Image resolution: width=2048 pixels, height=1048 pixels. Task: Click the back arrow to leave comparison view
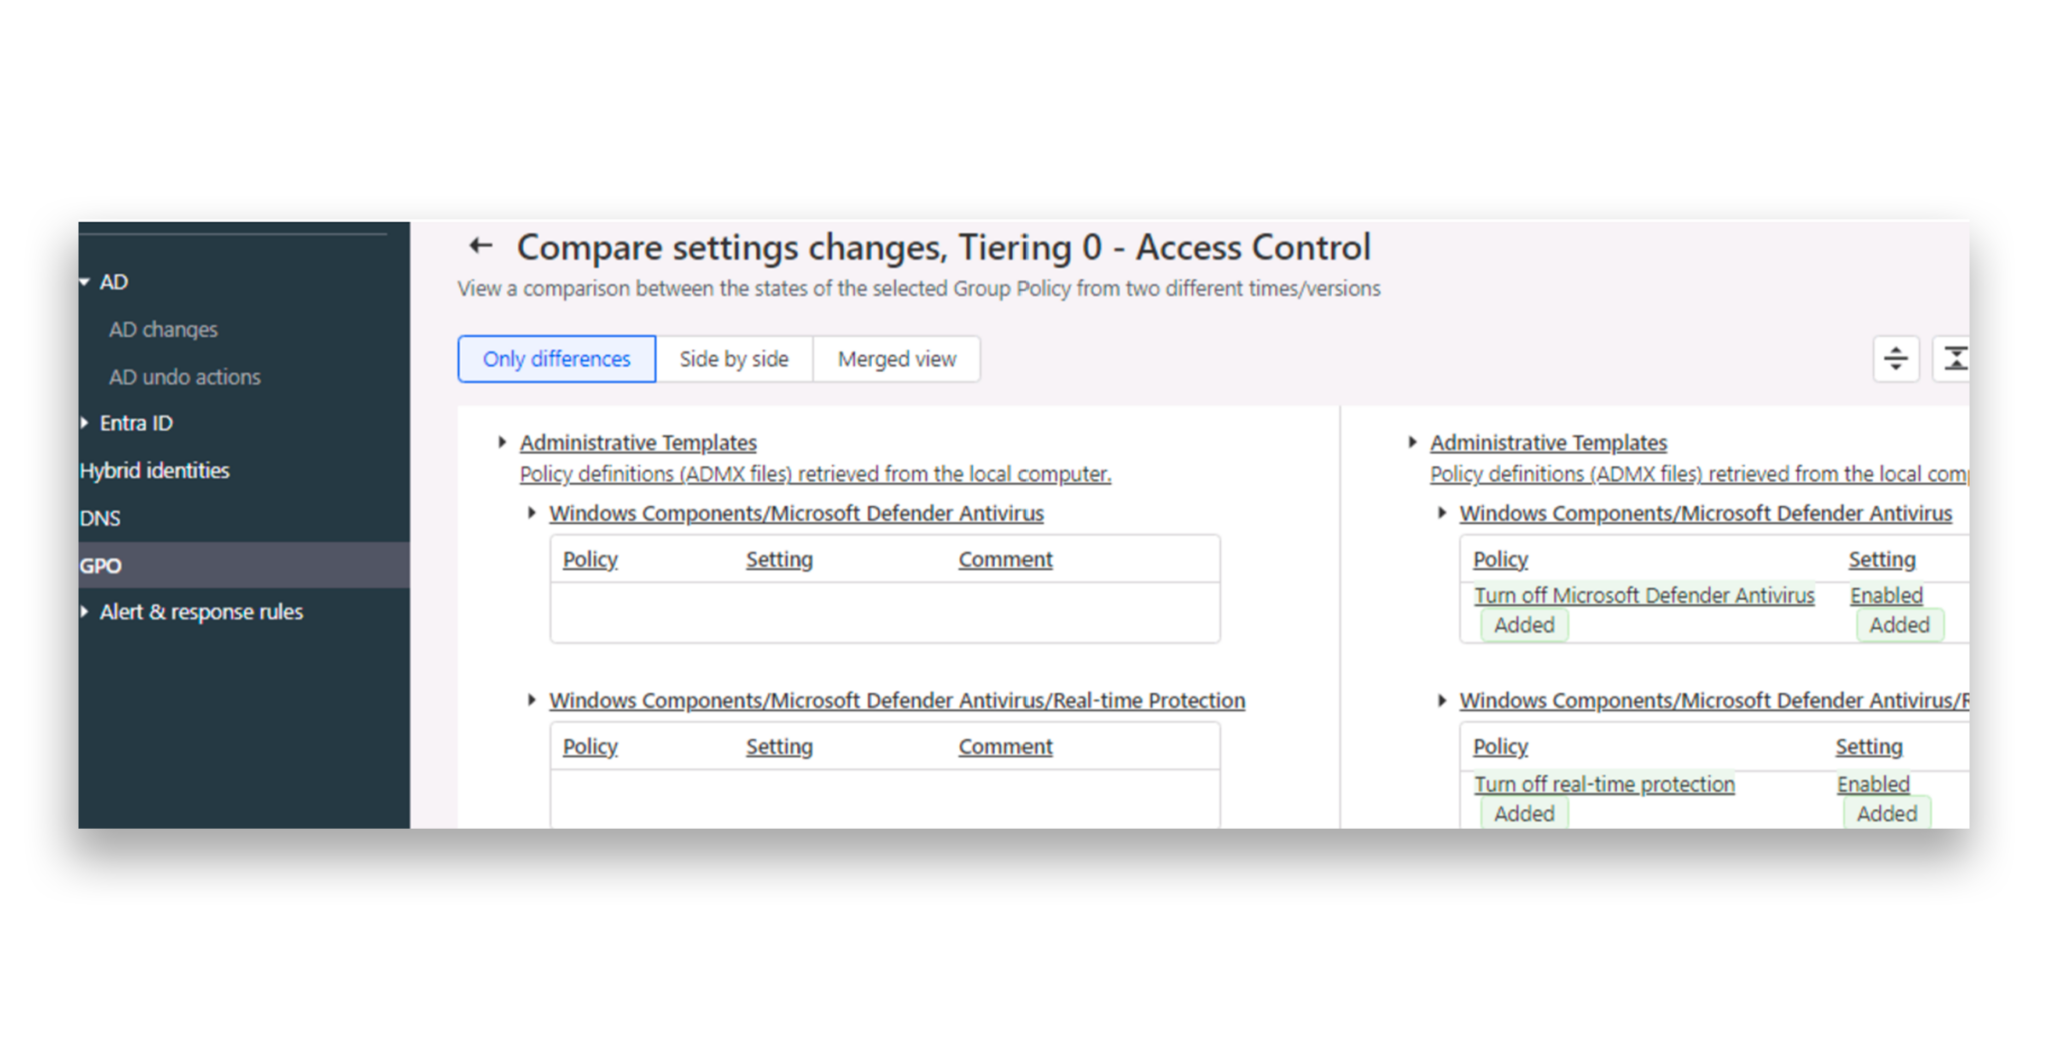(480, 245)
